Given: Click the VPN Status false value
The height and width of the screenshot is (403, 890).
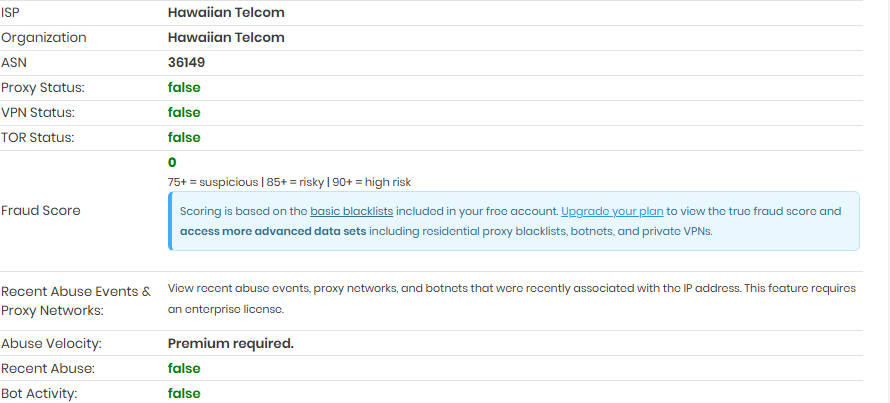Looking at the screenshot, I should [x=184, y=112].
